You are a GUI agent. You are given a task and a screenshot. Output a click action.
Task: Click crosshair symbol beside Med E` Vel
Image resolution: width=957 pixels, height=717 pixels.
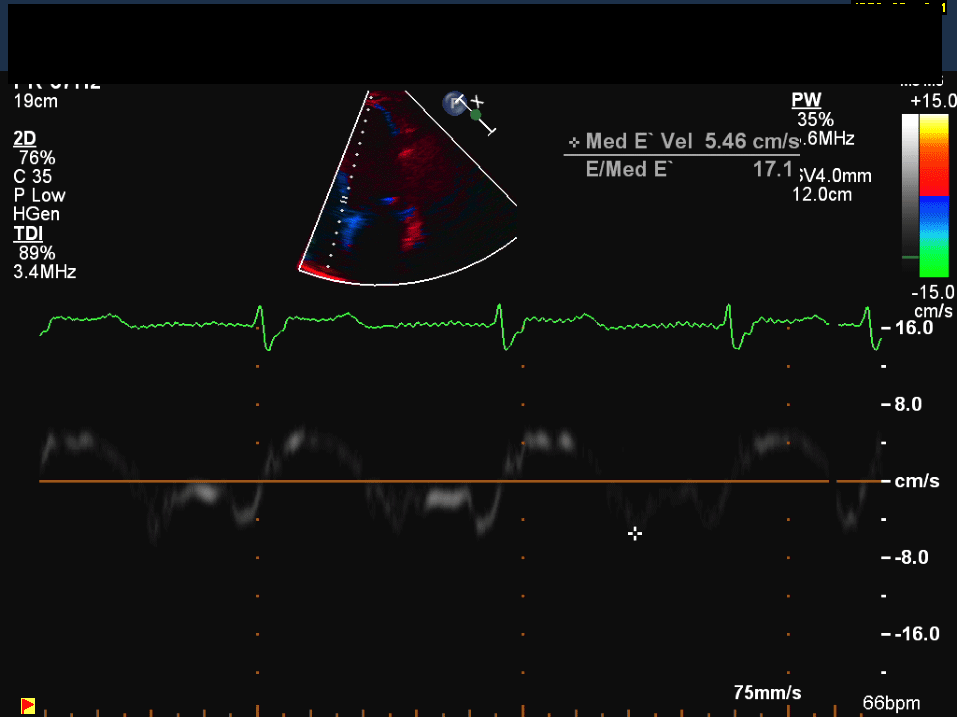tap(573, 142)
